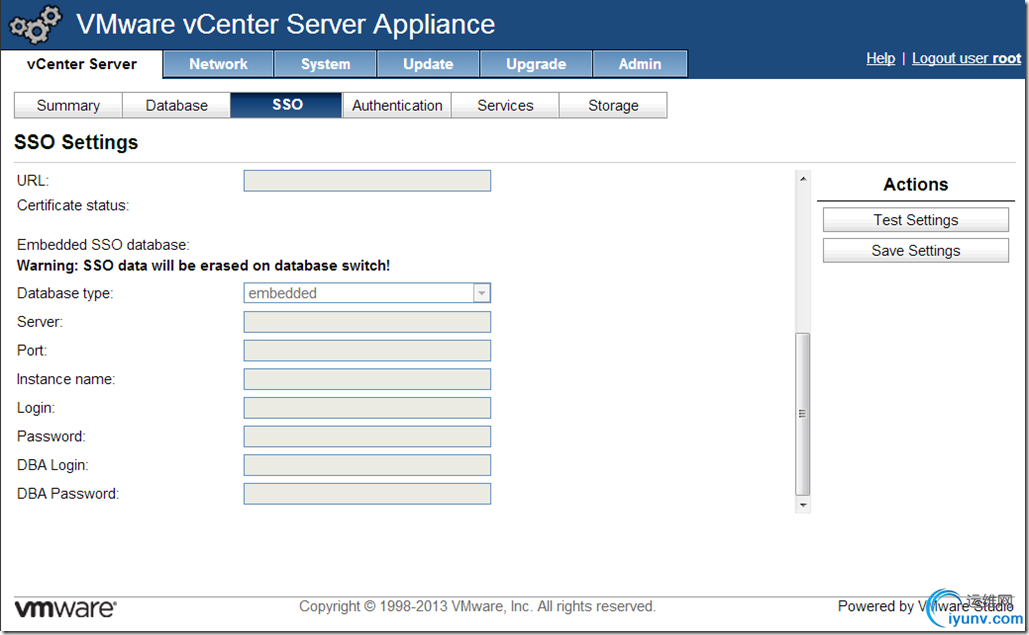The image size is (1029, 635).
Task: Click the Save Settings button
Action: 915,251
